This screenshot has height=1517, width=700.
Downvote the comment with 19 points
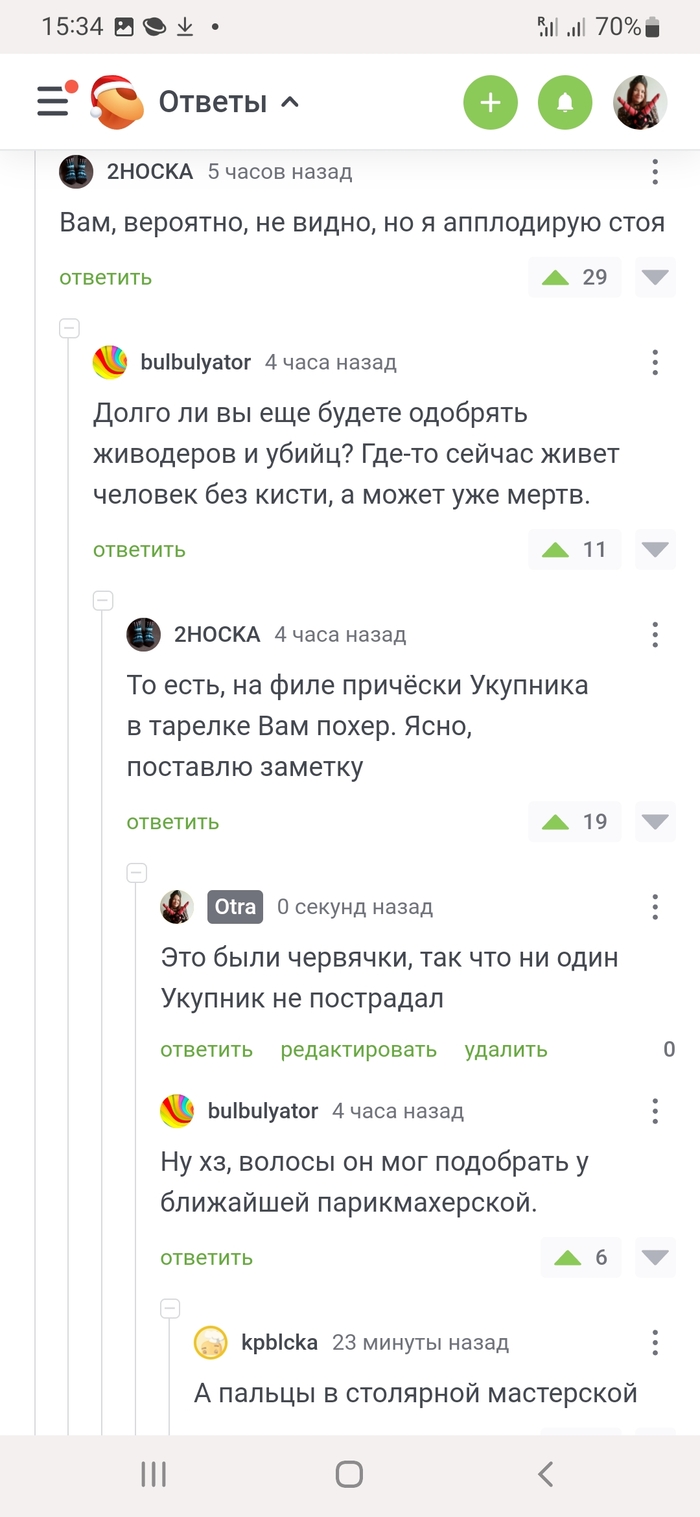coord(655,822)
